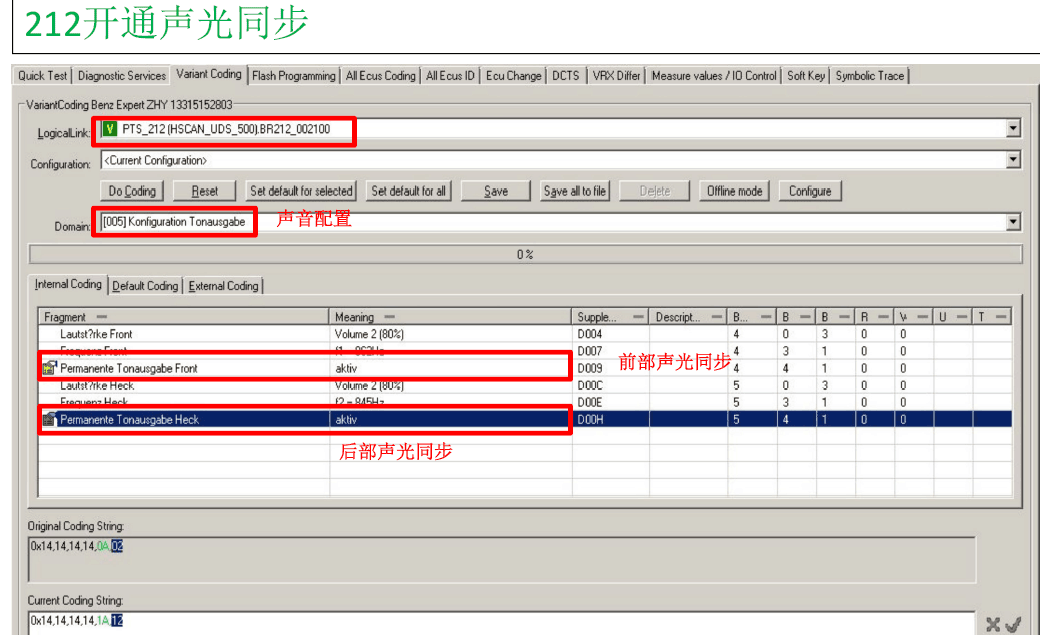This screenshot has height=635, width=1040.
Task: Open the LogicalLink dropdown arrow
Action: [x=1013, y=129]
